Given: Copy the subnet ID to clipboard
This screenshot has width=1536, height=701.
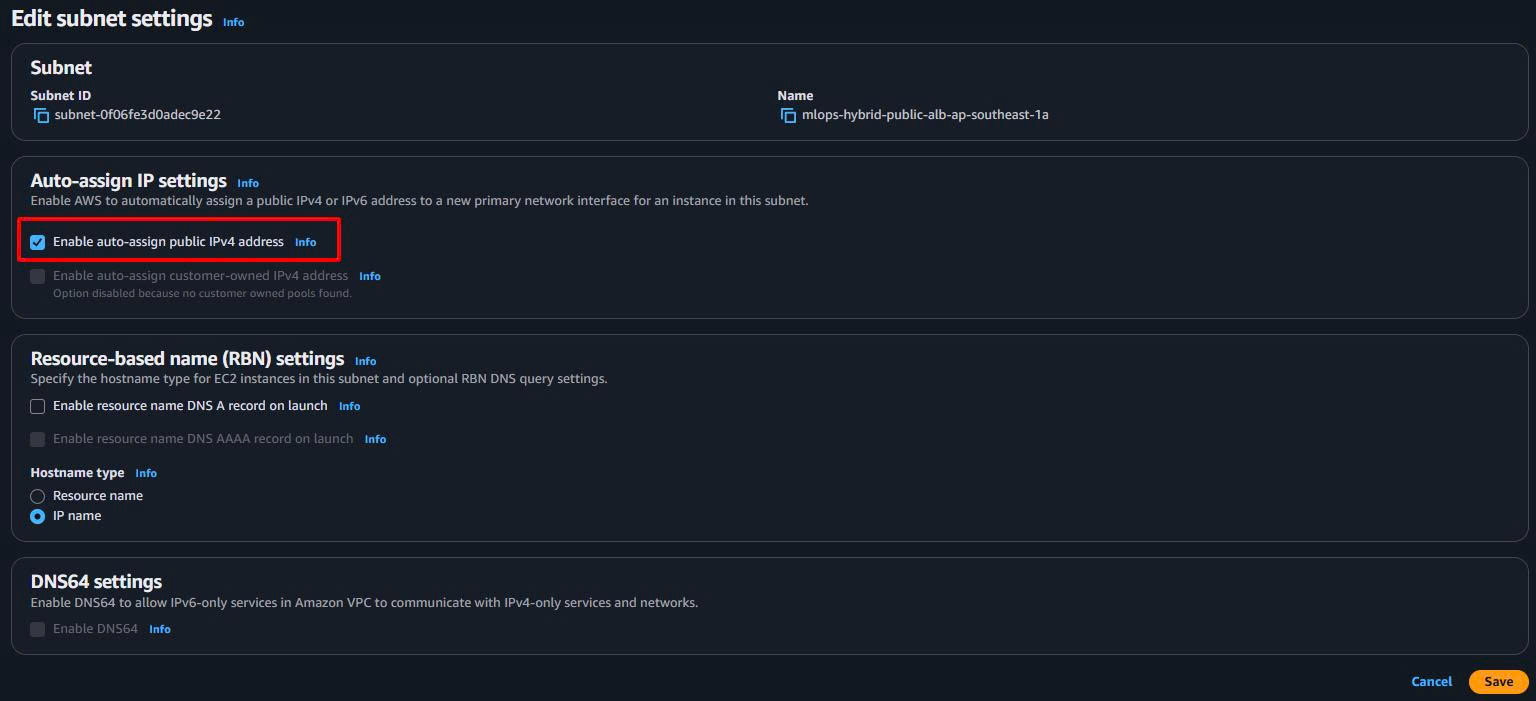Looking at the screenshot, I should coord(41,115).
